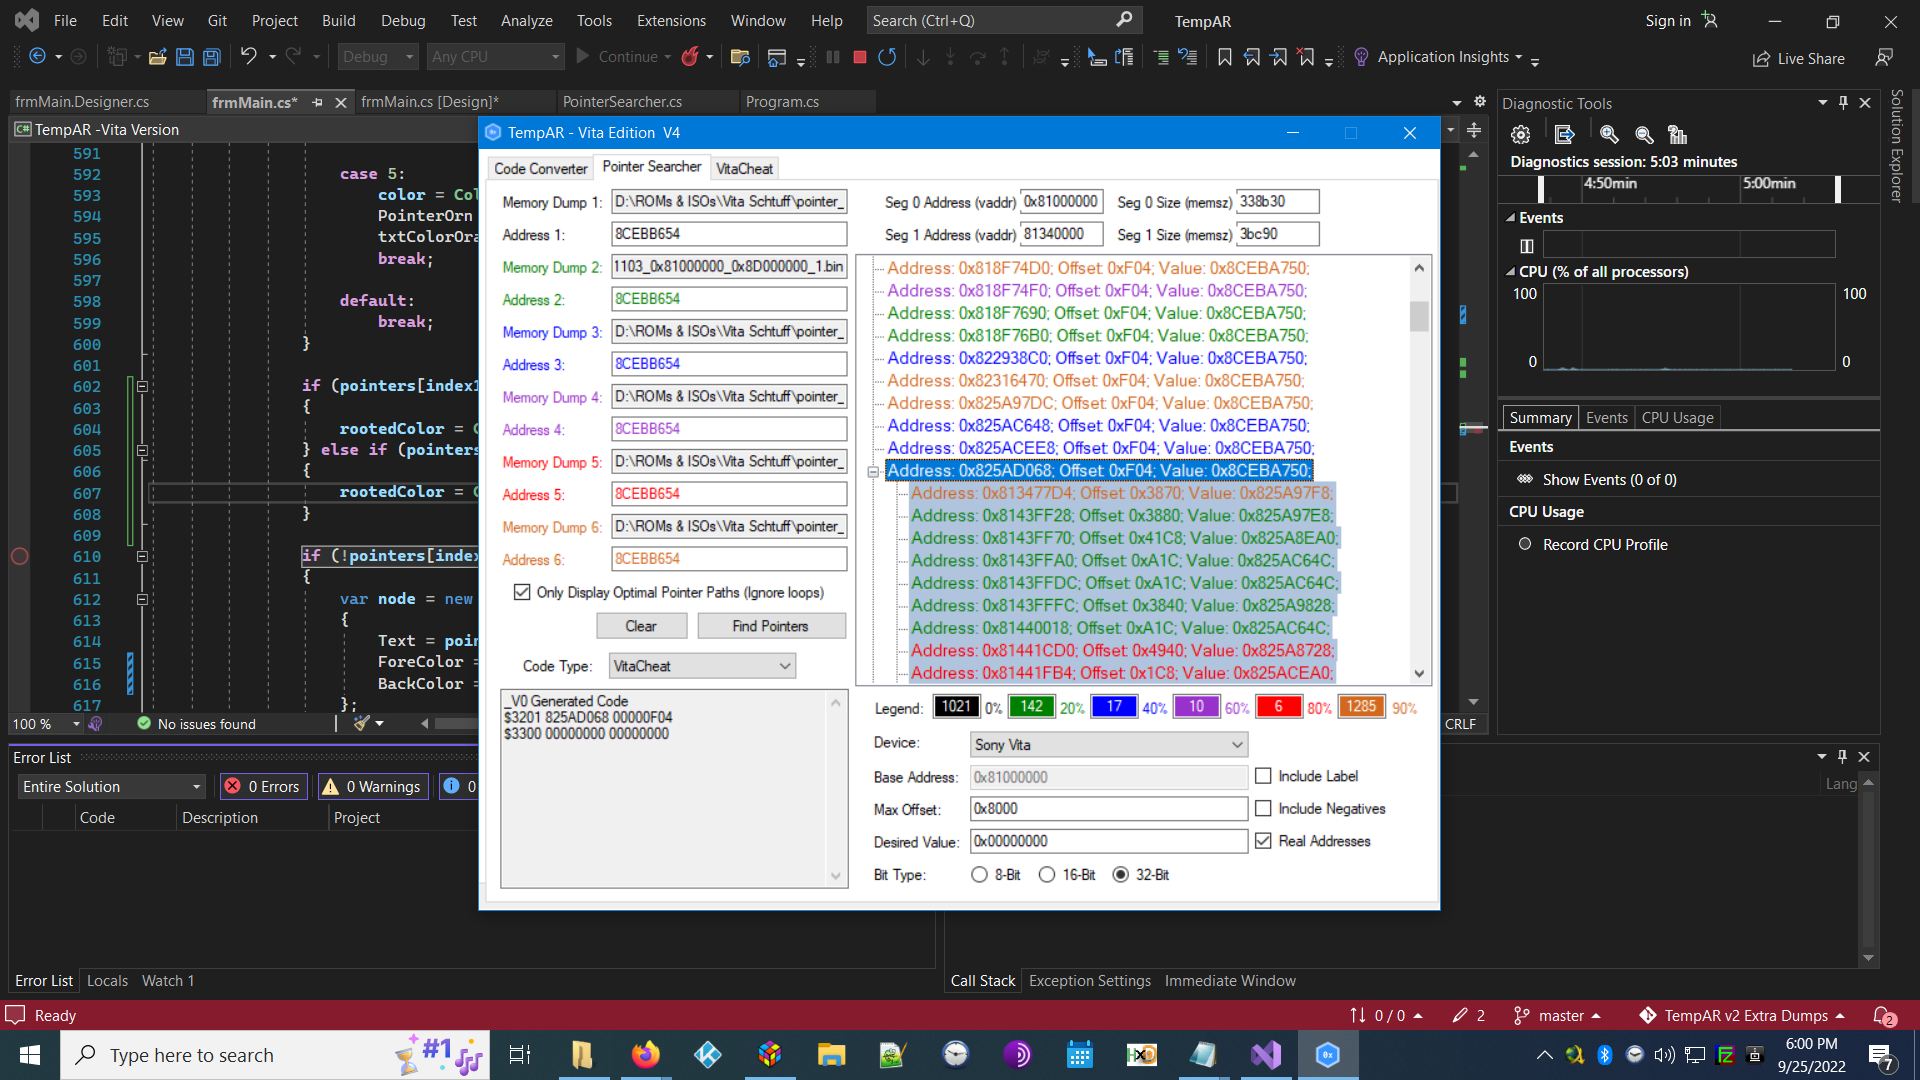This screenshot has height=1080, width=1920.
Task: Click the Undo toolbar icon
Action: tap(248, 57)
